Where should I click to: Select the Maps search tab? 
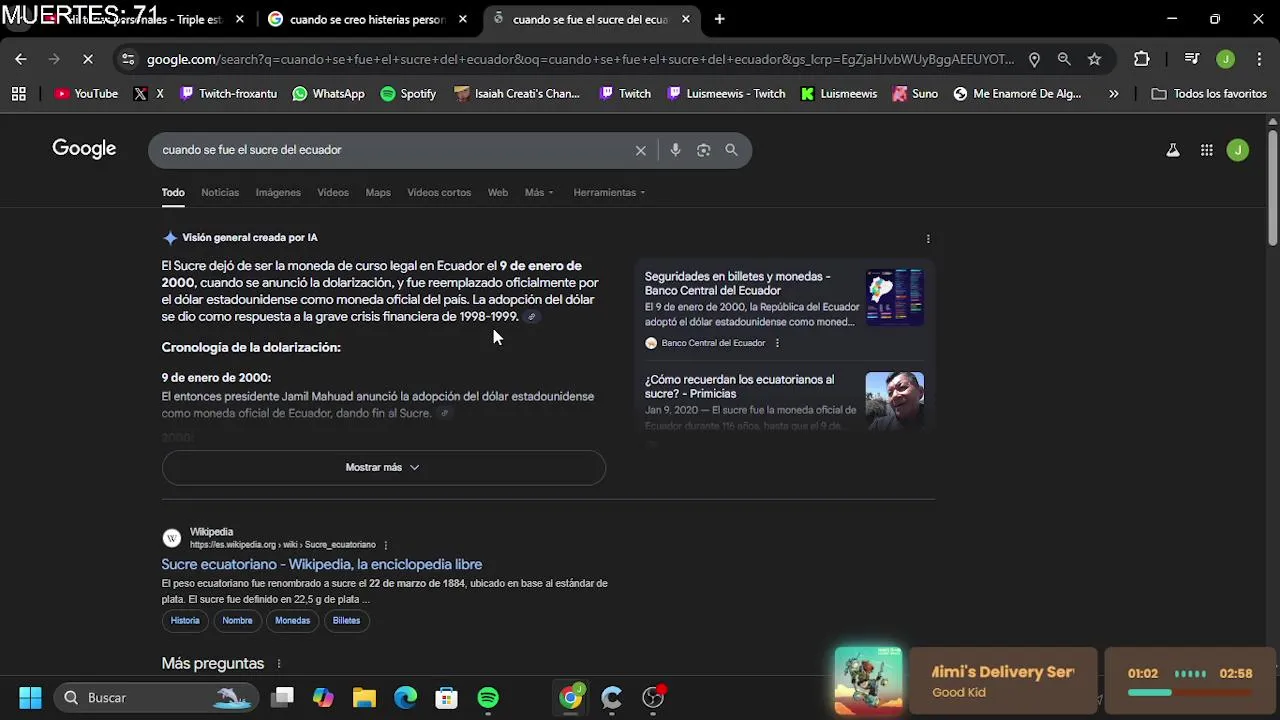click(378, 192)
